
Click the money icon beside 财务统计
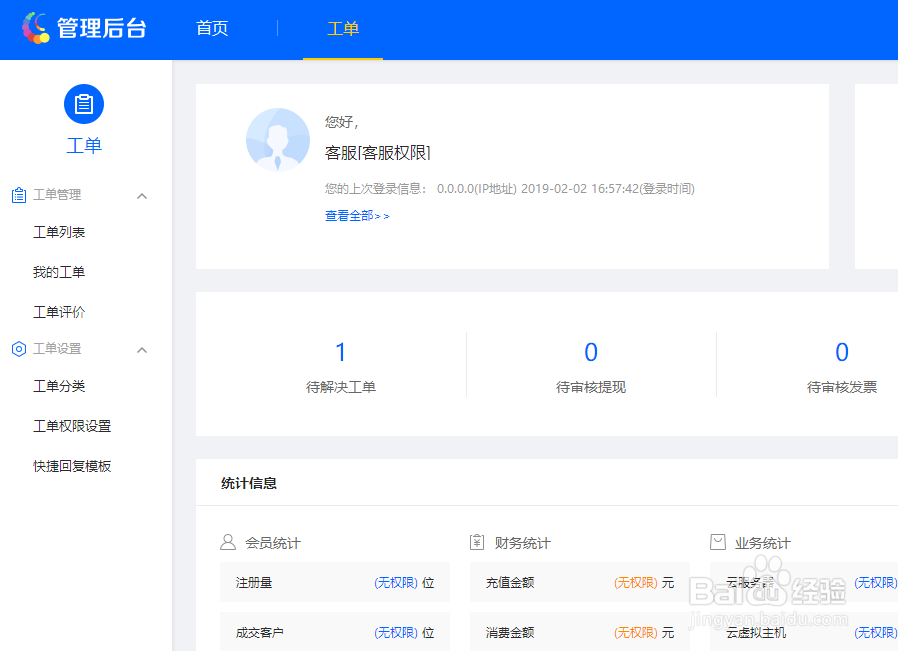476,542
